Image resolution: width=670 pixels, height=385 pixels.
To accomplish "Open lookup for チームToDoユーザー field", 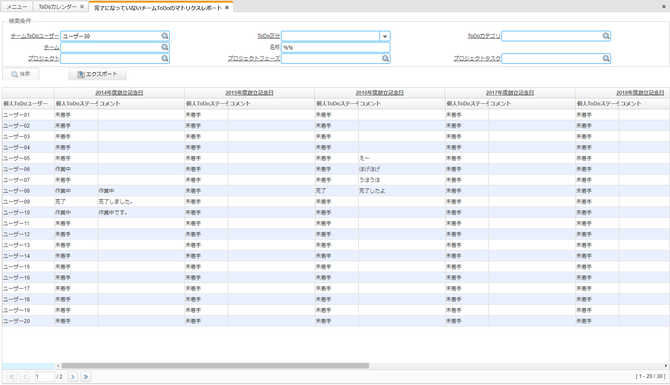I will click(165, 36).
